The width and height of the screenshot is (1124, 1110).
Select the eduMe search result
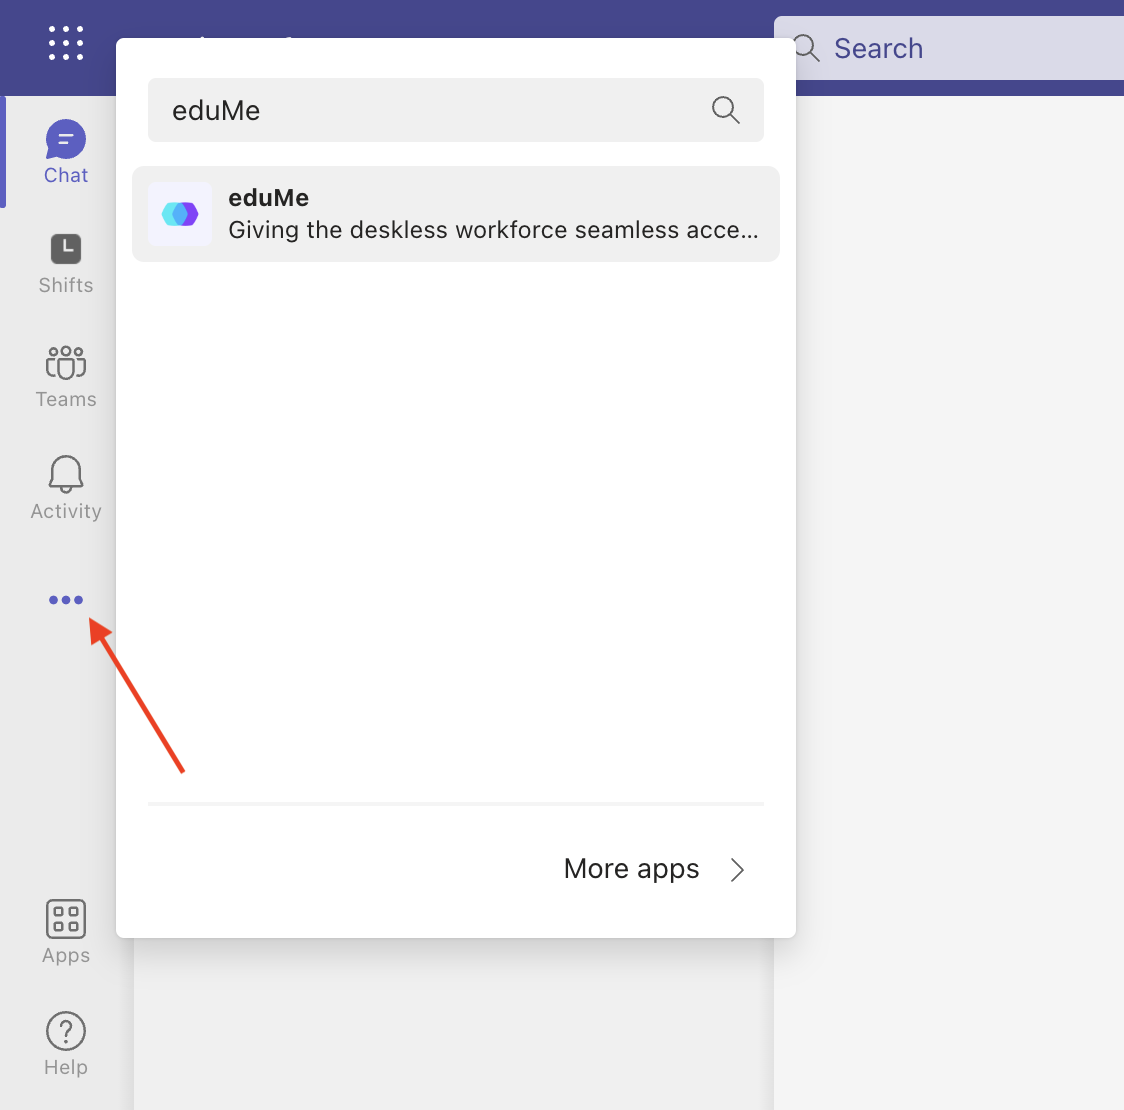point(455,213)
